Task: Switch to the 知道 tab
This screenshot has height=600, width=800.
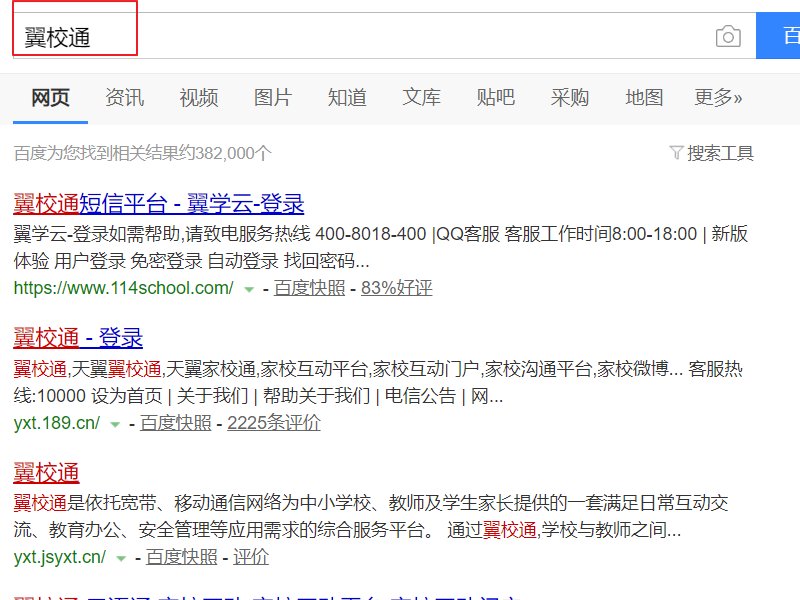Action: pyautogui.click(x=346, y=97)
